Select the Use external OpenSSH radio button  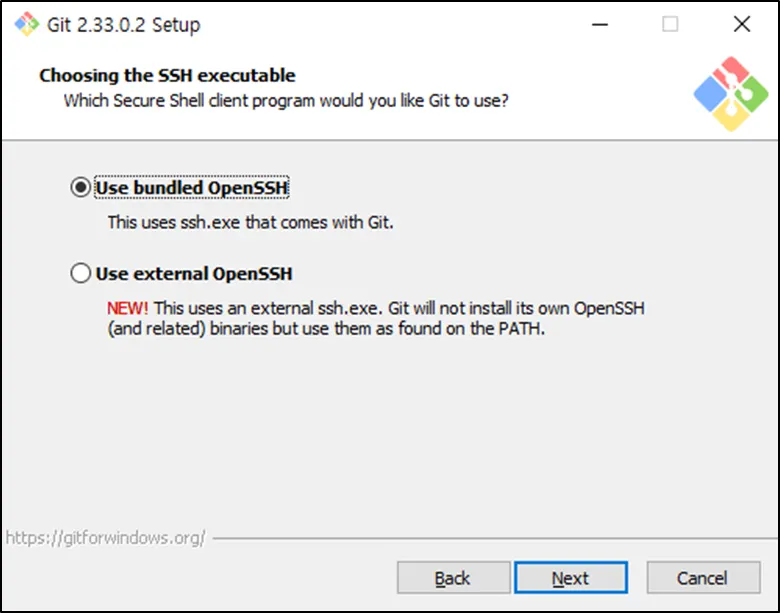coord(80,273)
